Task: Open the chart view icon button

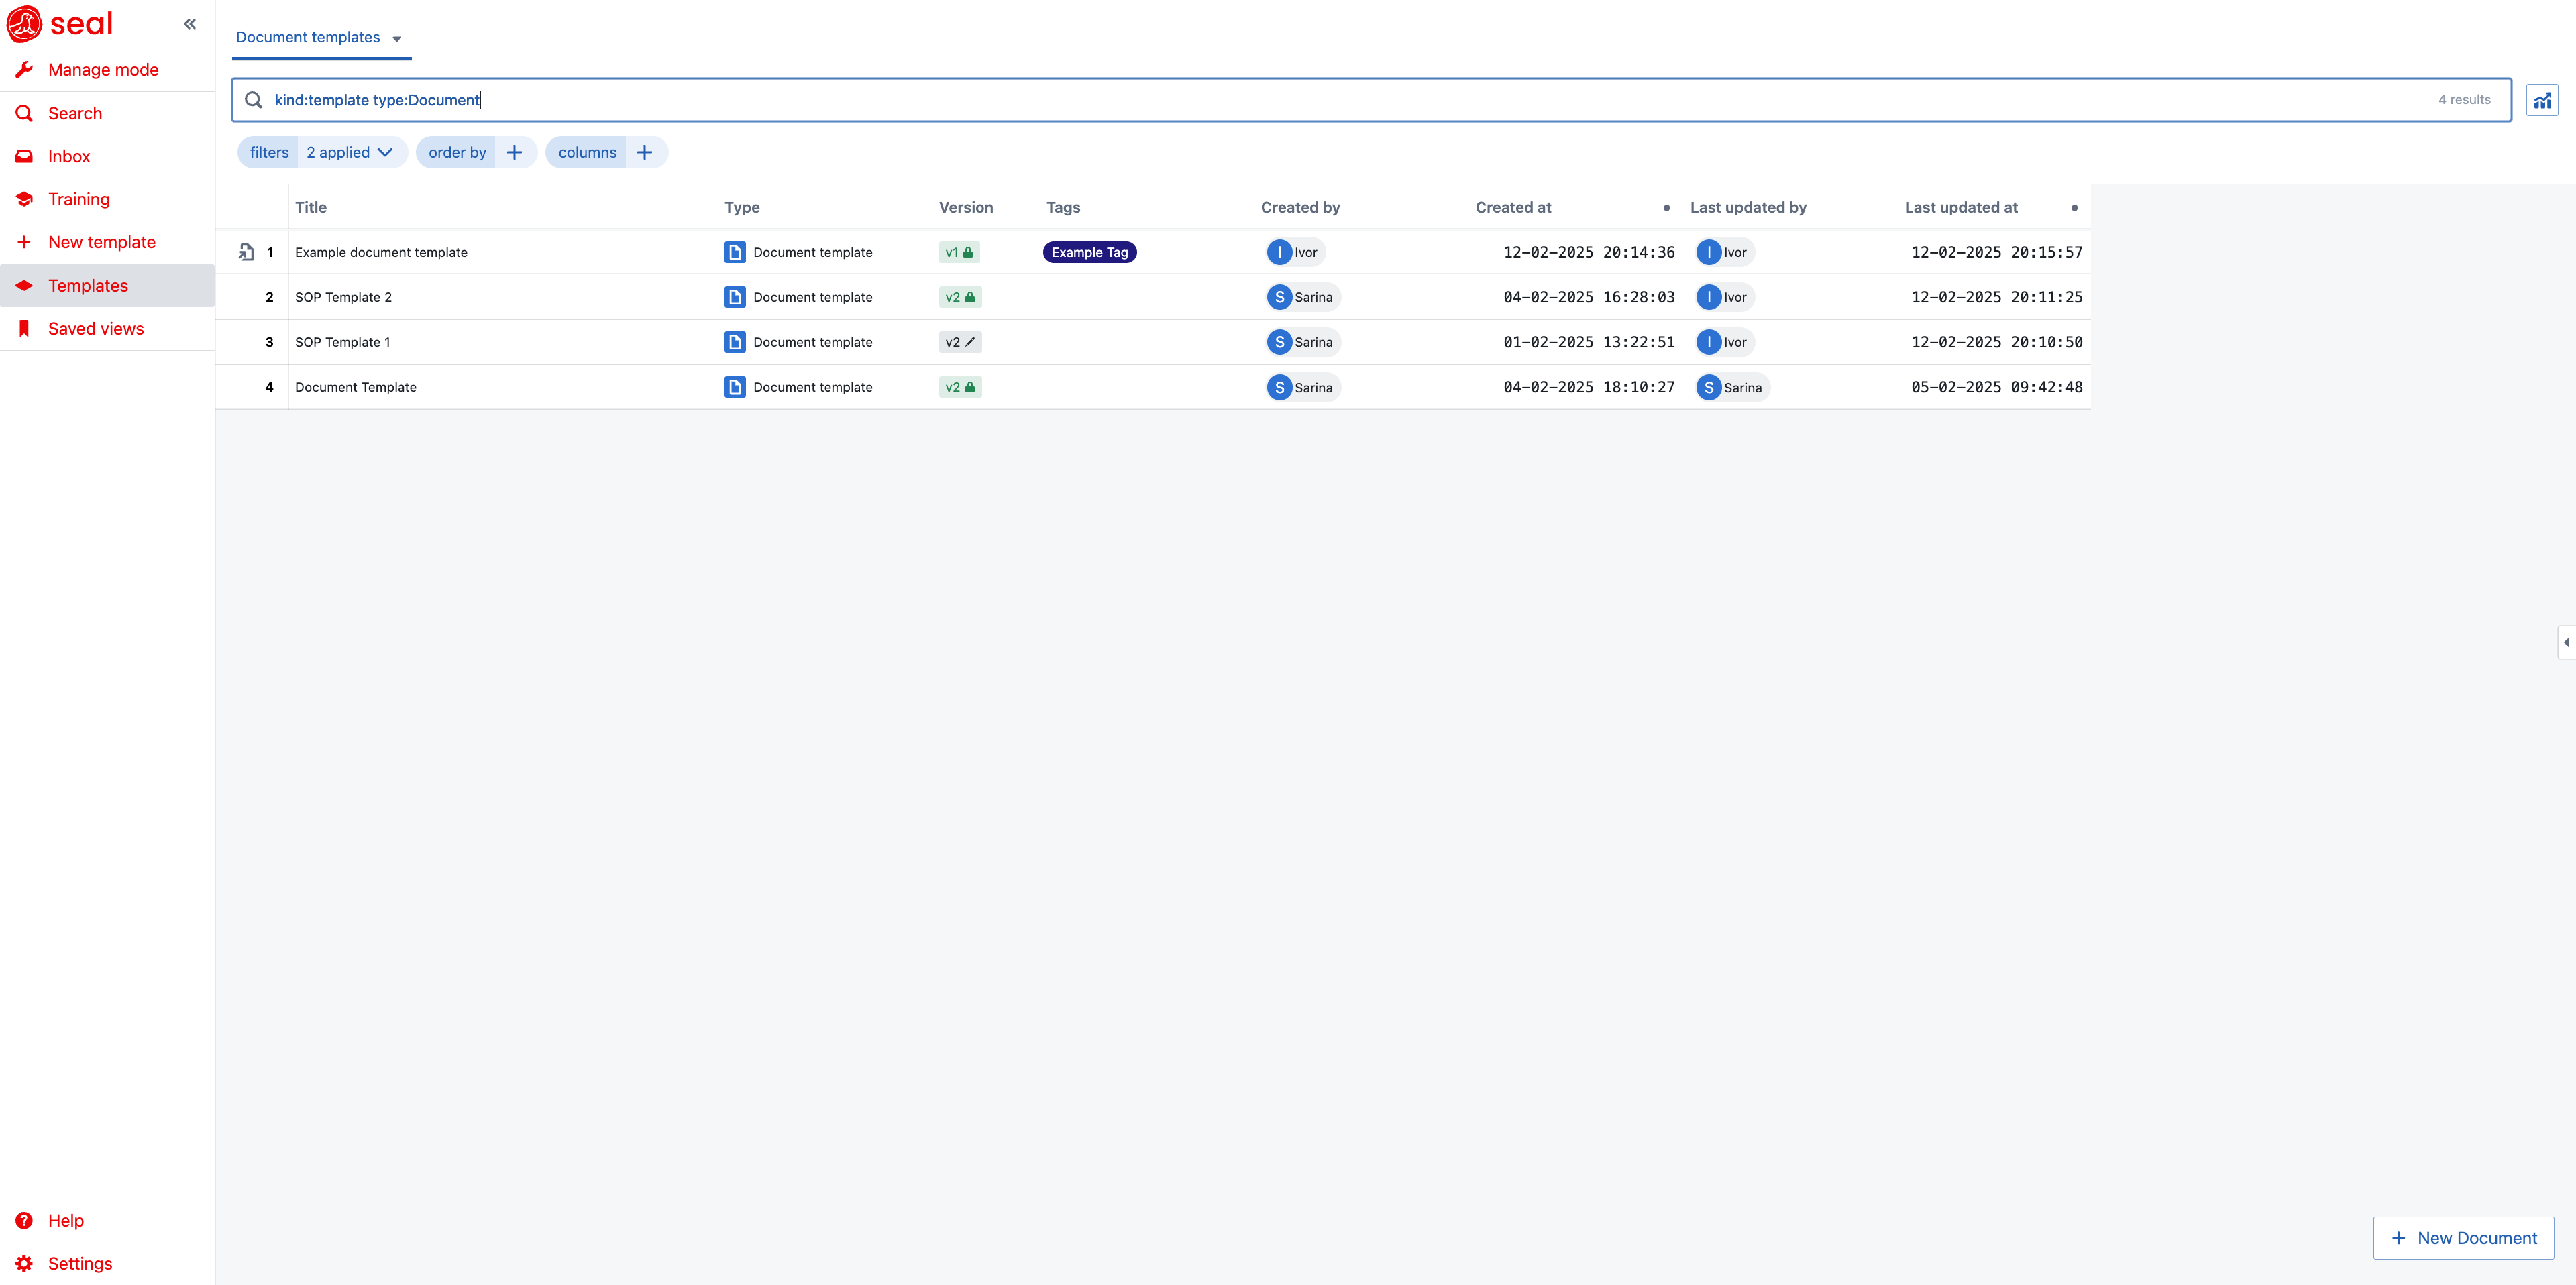Action: [2542, 100]
